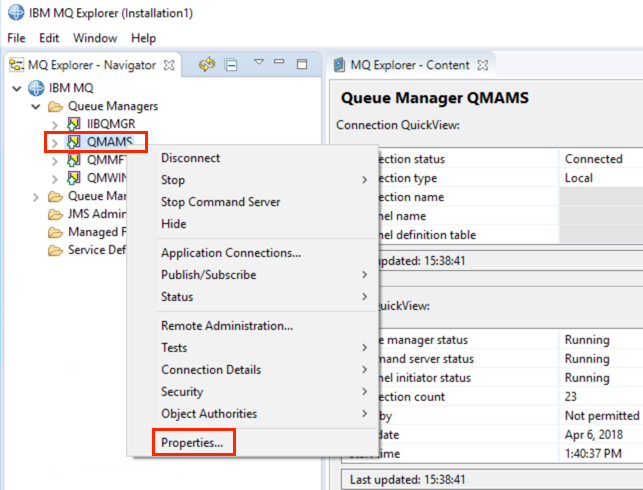Open the Window menu
Image resolution: width=643 pixels, height=490 pixels.
tap(95, 38)
